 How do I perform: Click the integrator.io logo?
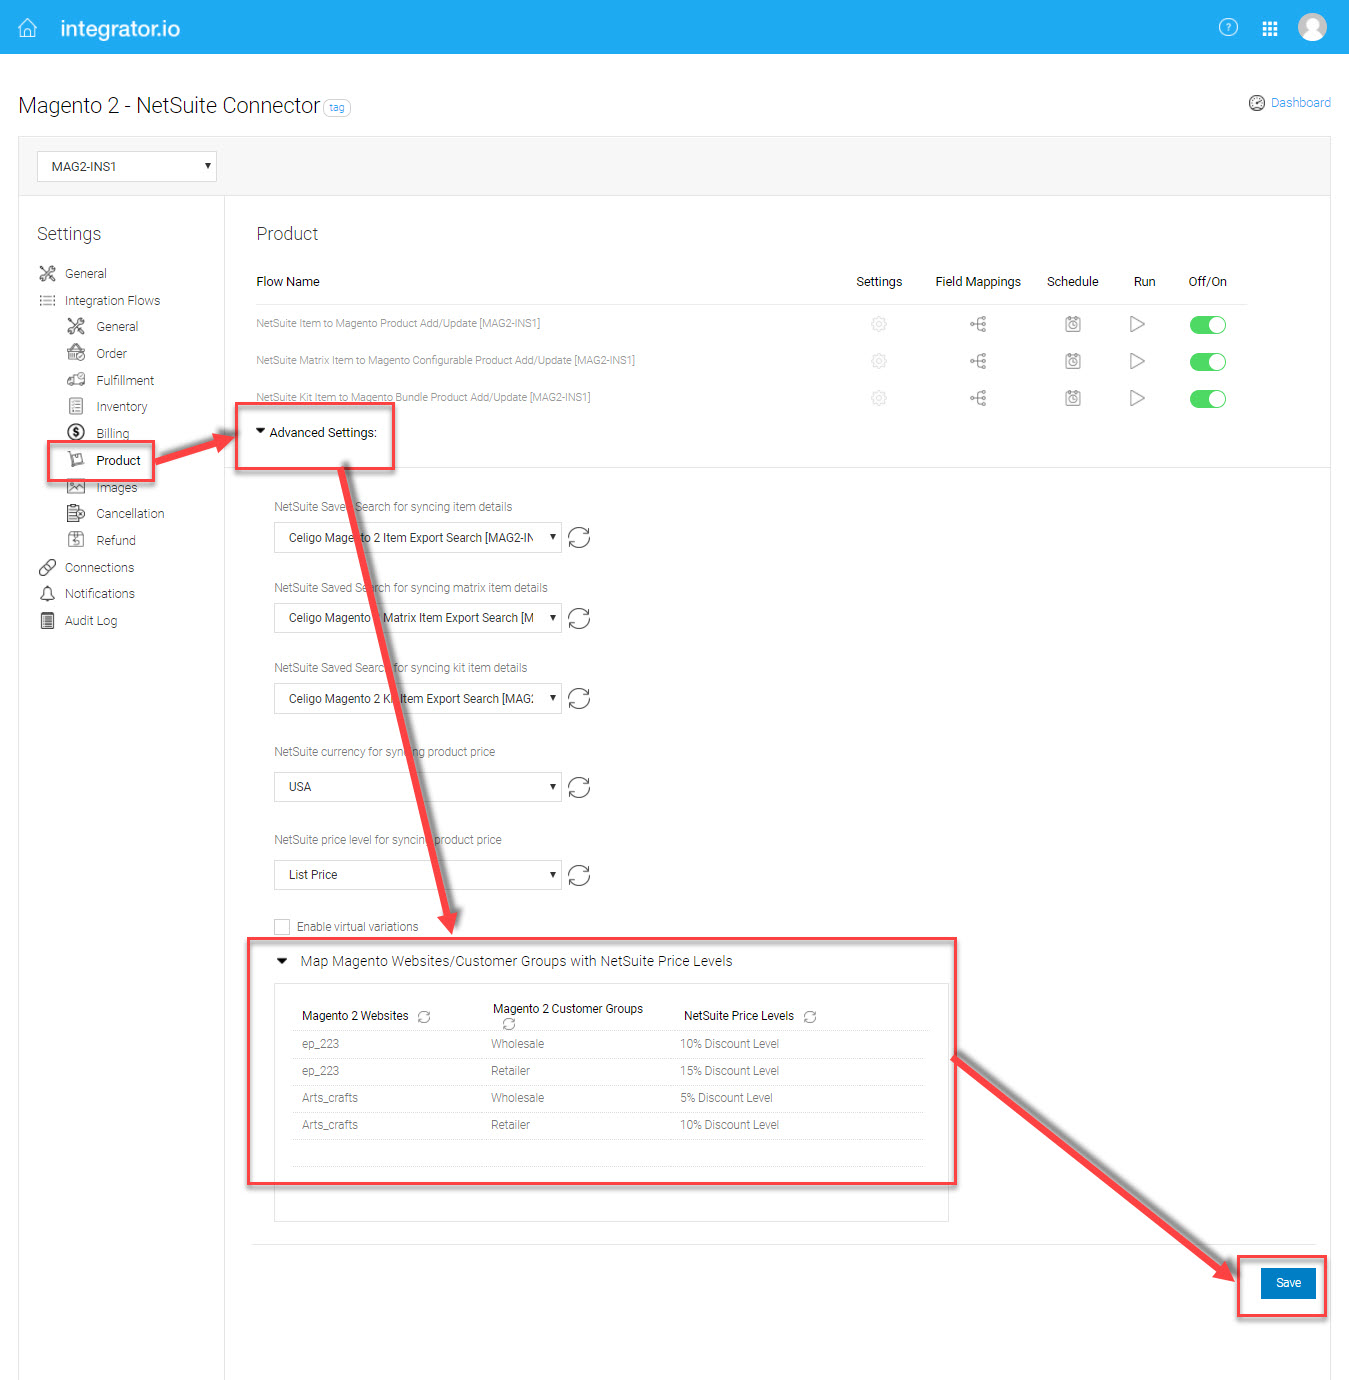120,29
